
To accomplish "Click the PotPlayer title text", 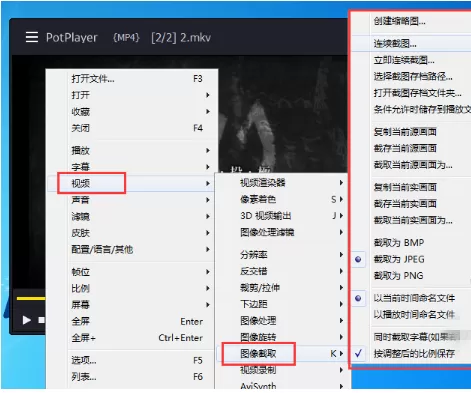I will click(x=72, y=37).
